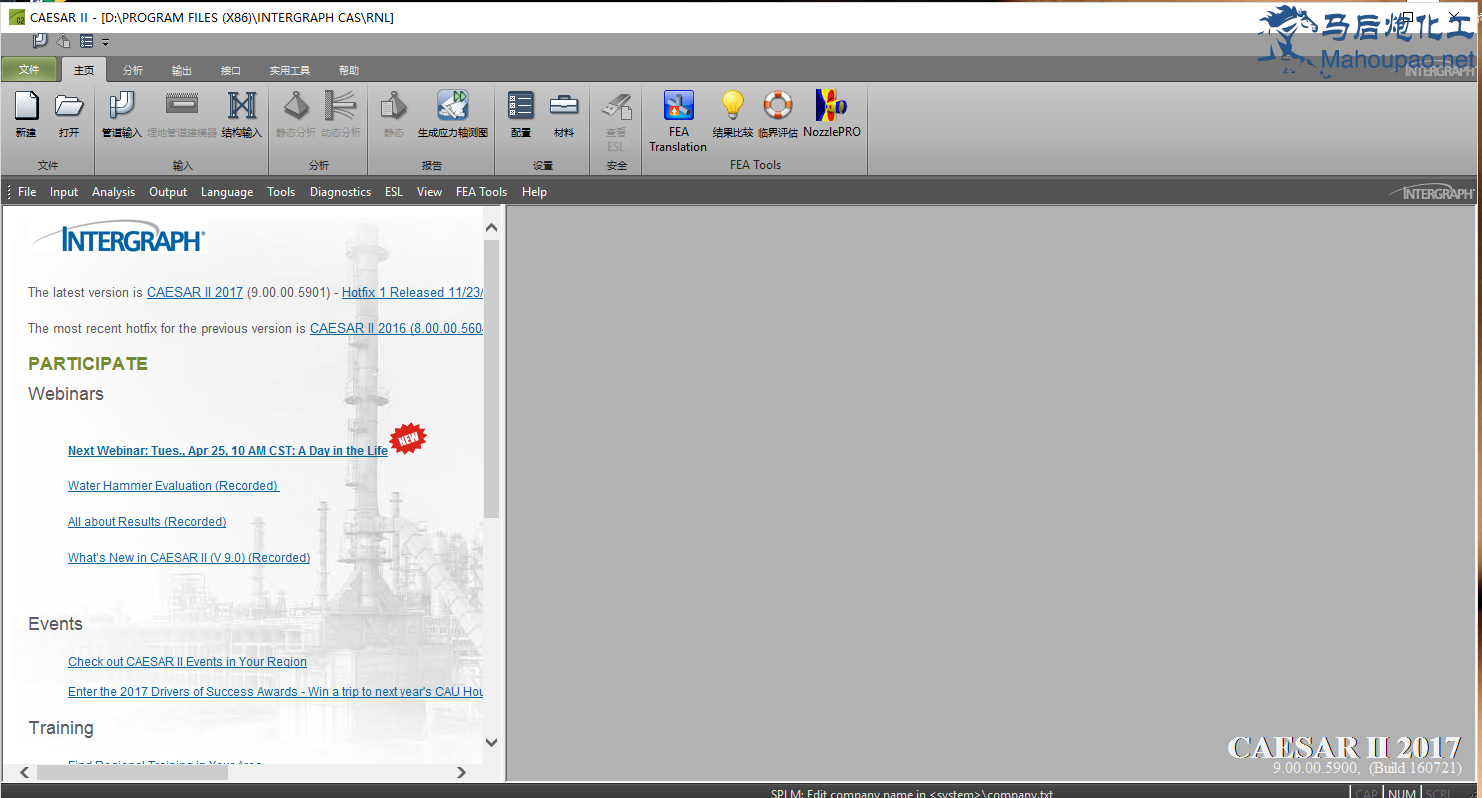The height and width of the screenshot is (798, 1482).
Task: Open the Analysis menu
Action: coord(113,192)
